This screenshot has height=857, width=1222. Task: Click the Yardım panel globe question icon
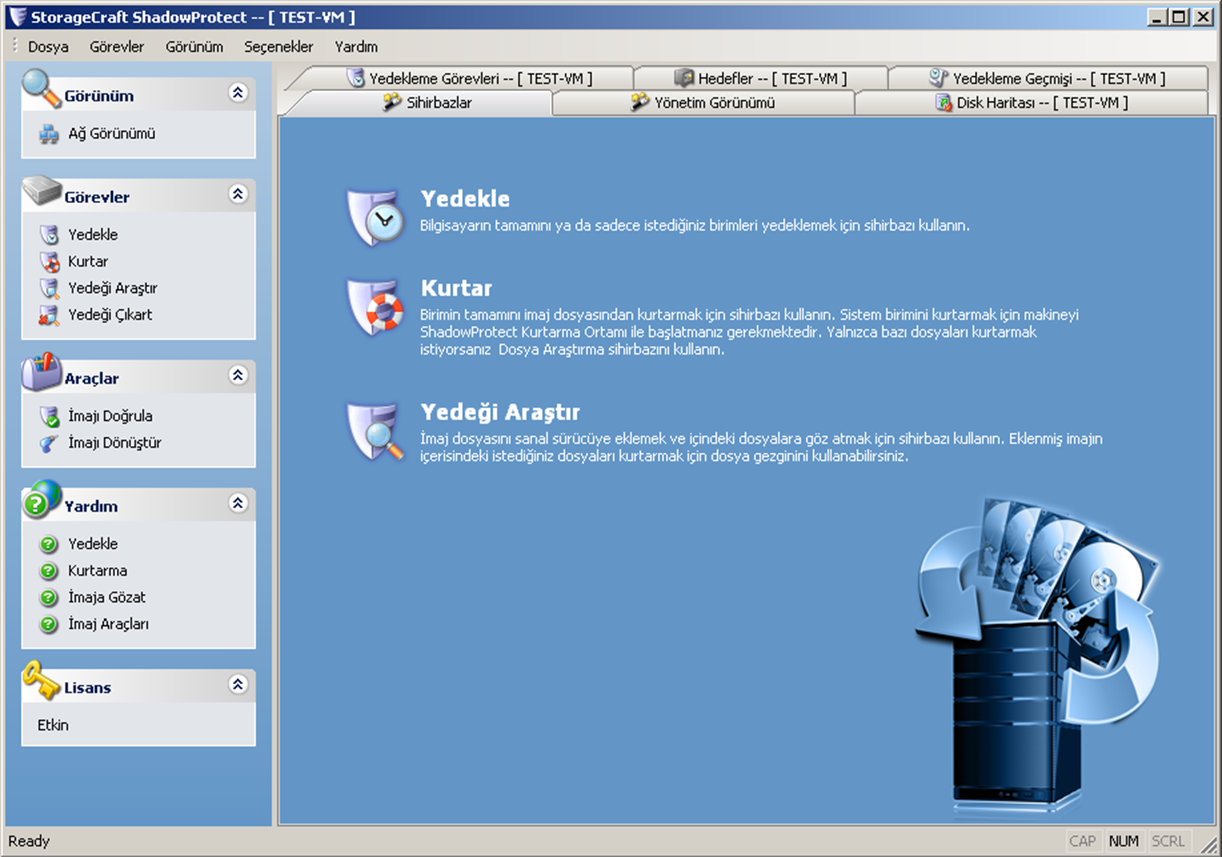(x=42, y=499)
